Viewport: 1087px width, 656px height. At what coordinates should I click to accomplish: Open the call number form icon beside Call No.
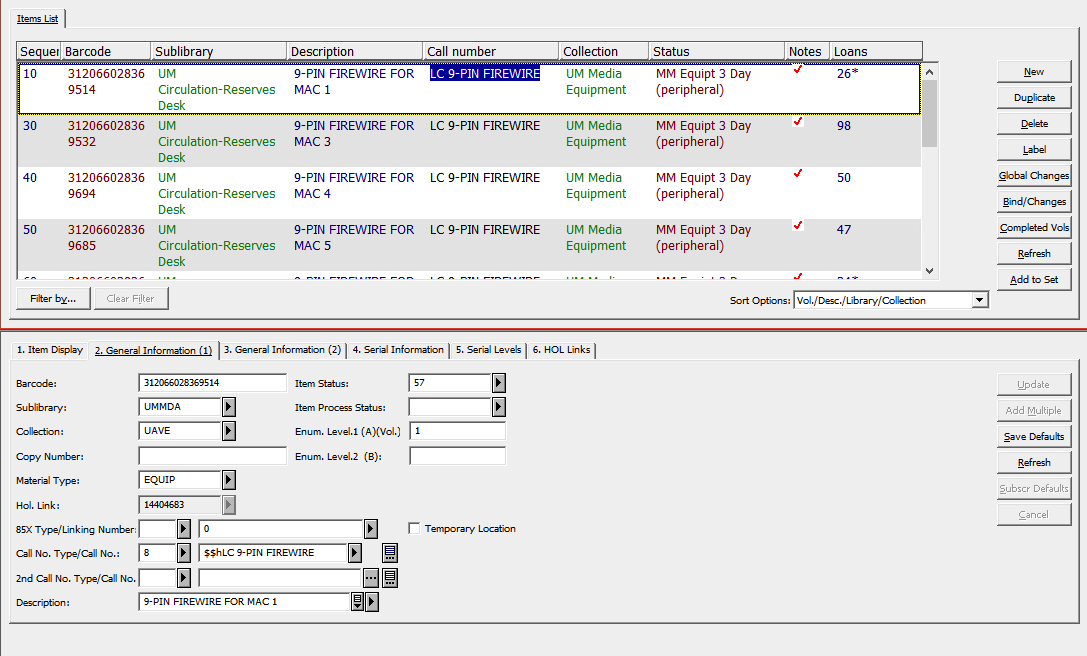point(390,553)
